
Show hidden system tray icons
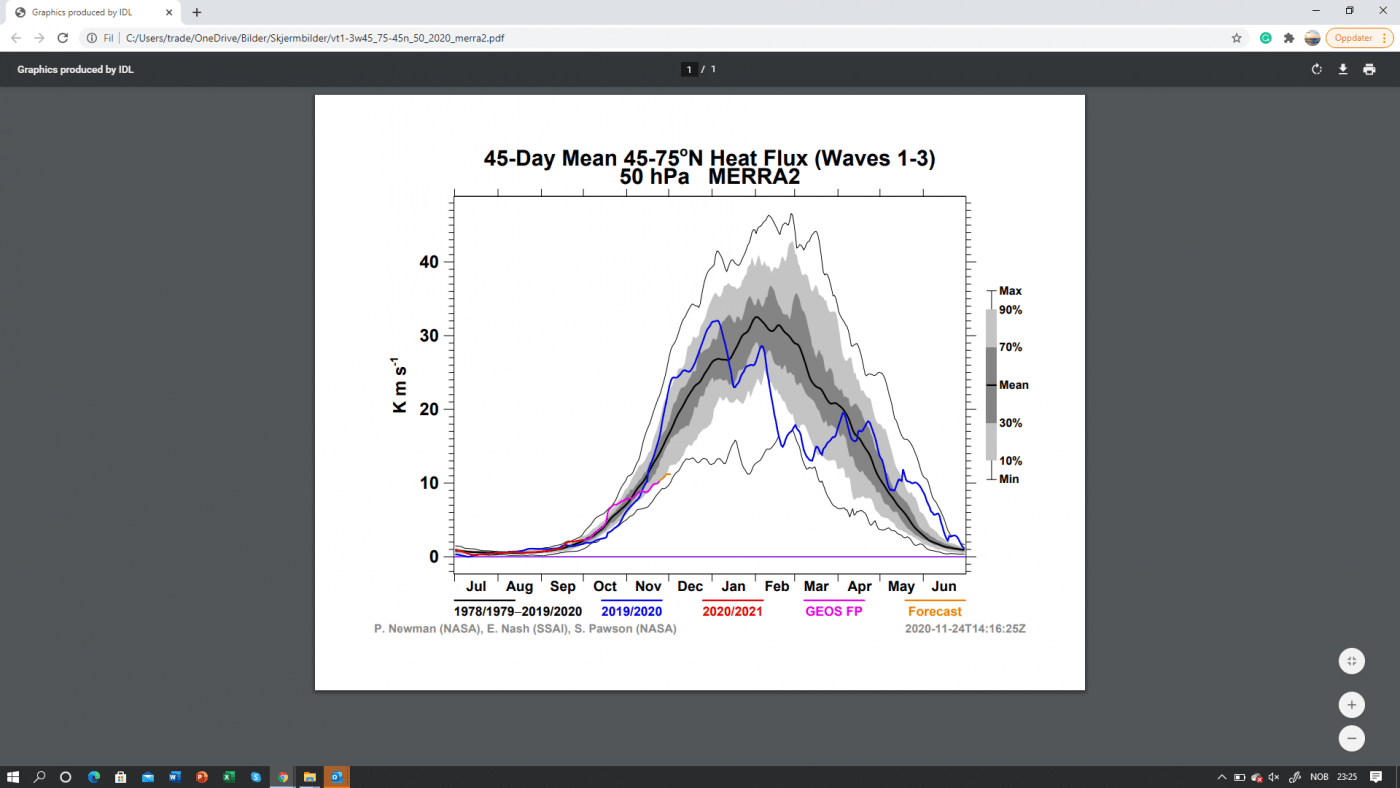(1222, 777)
